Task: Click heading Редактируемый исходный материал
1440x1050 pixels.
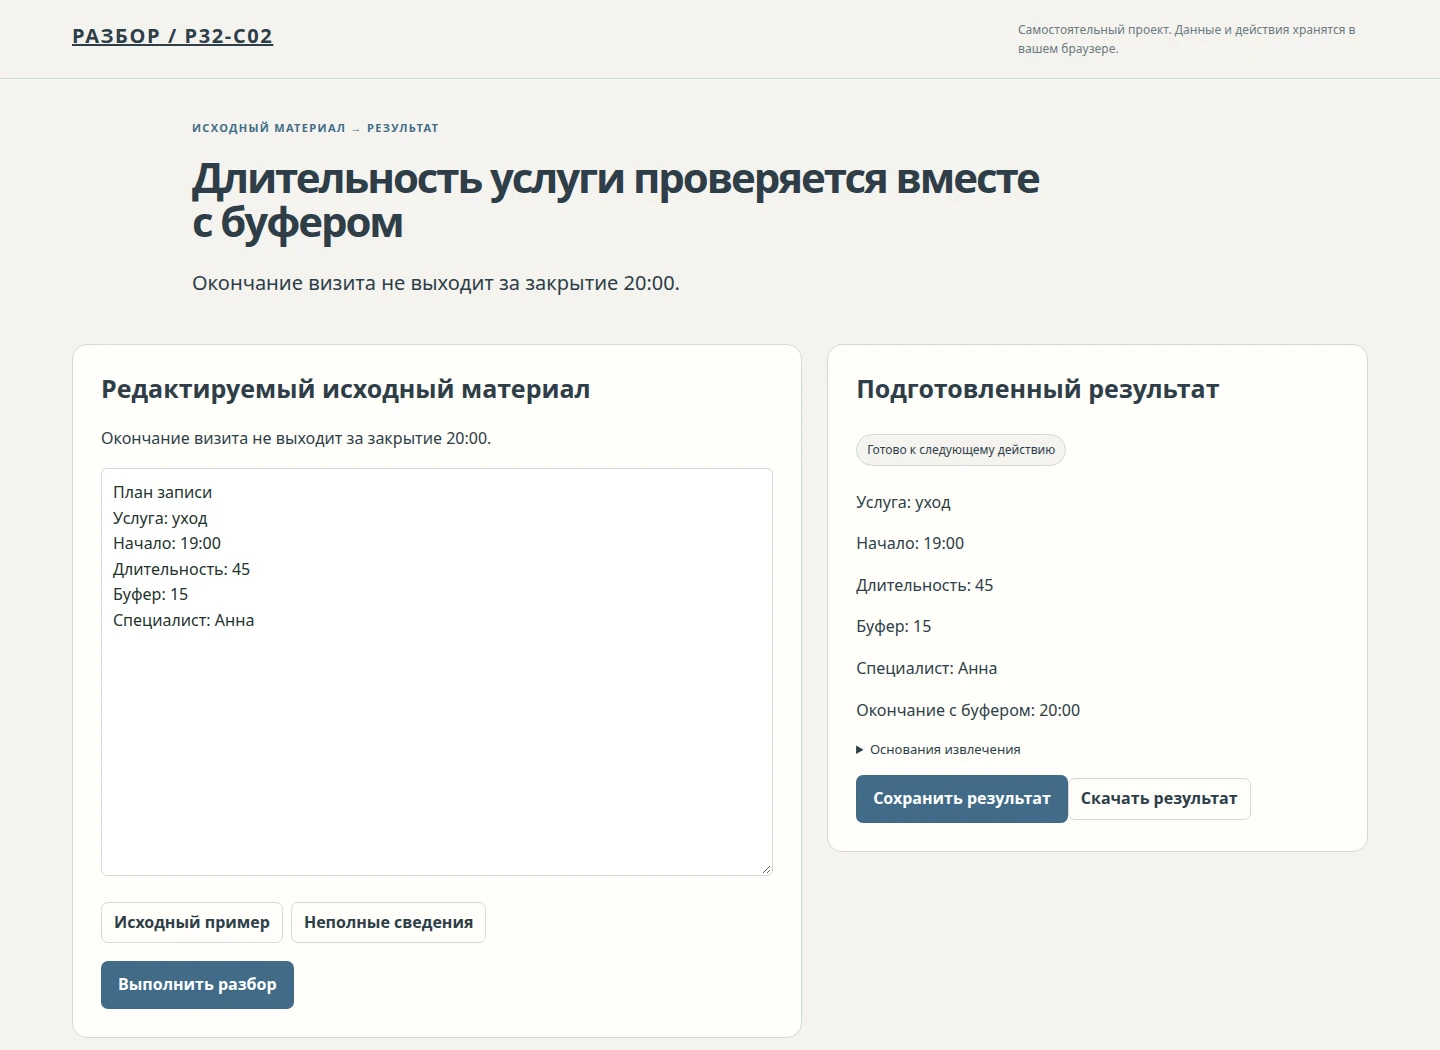Action: click(346, 389)
